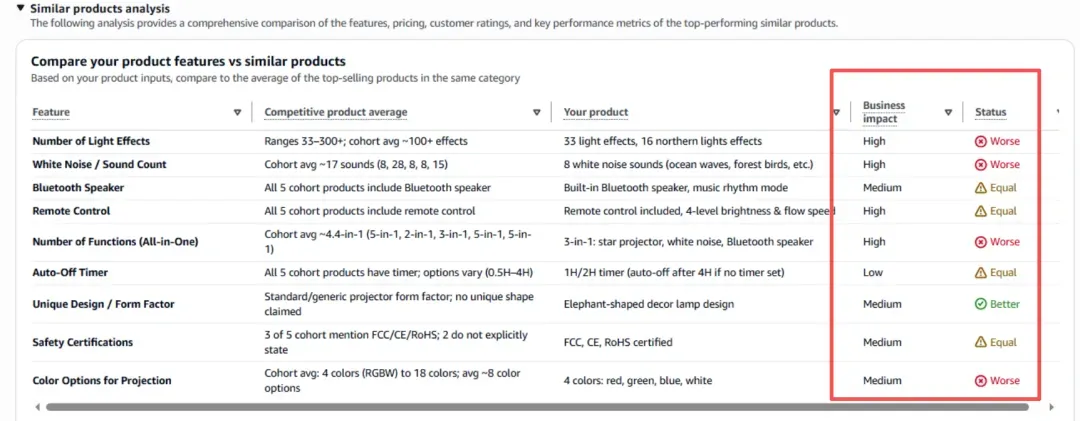Open the Feature column filter dropdown
The height and width of the screenshot is (421, 1080).
point(238,112)
